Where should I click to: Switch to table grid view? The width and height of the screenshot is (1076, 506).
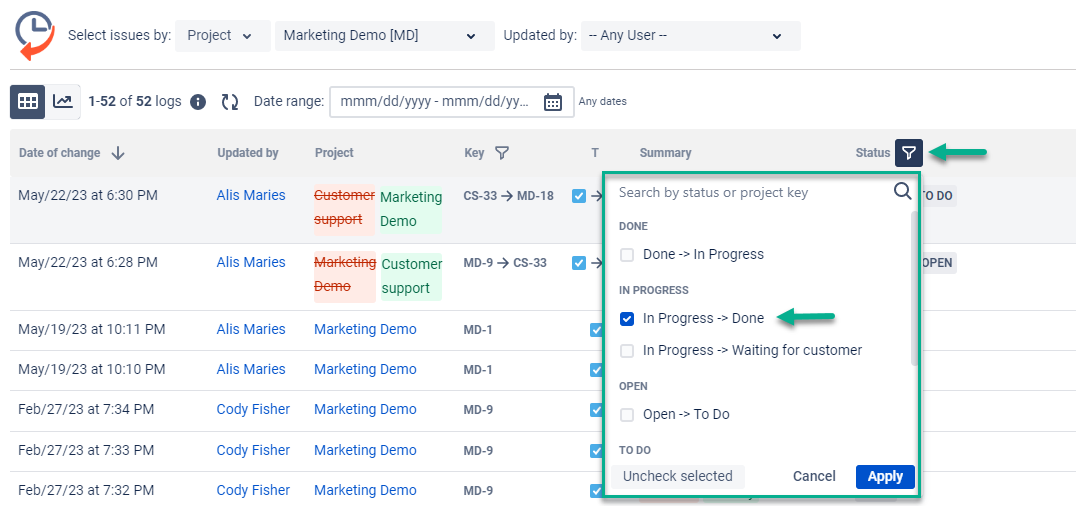click(x=28, y=101)
